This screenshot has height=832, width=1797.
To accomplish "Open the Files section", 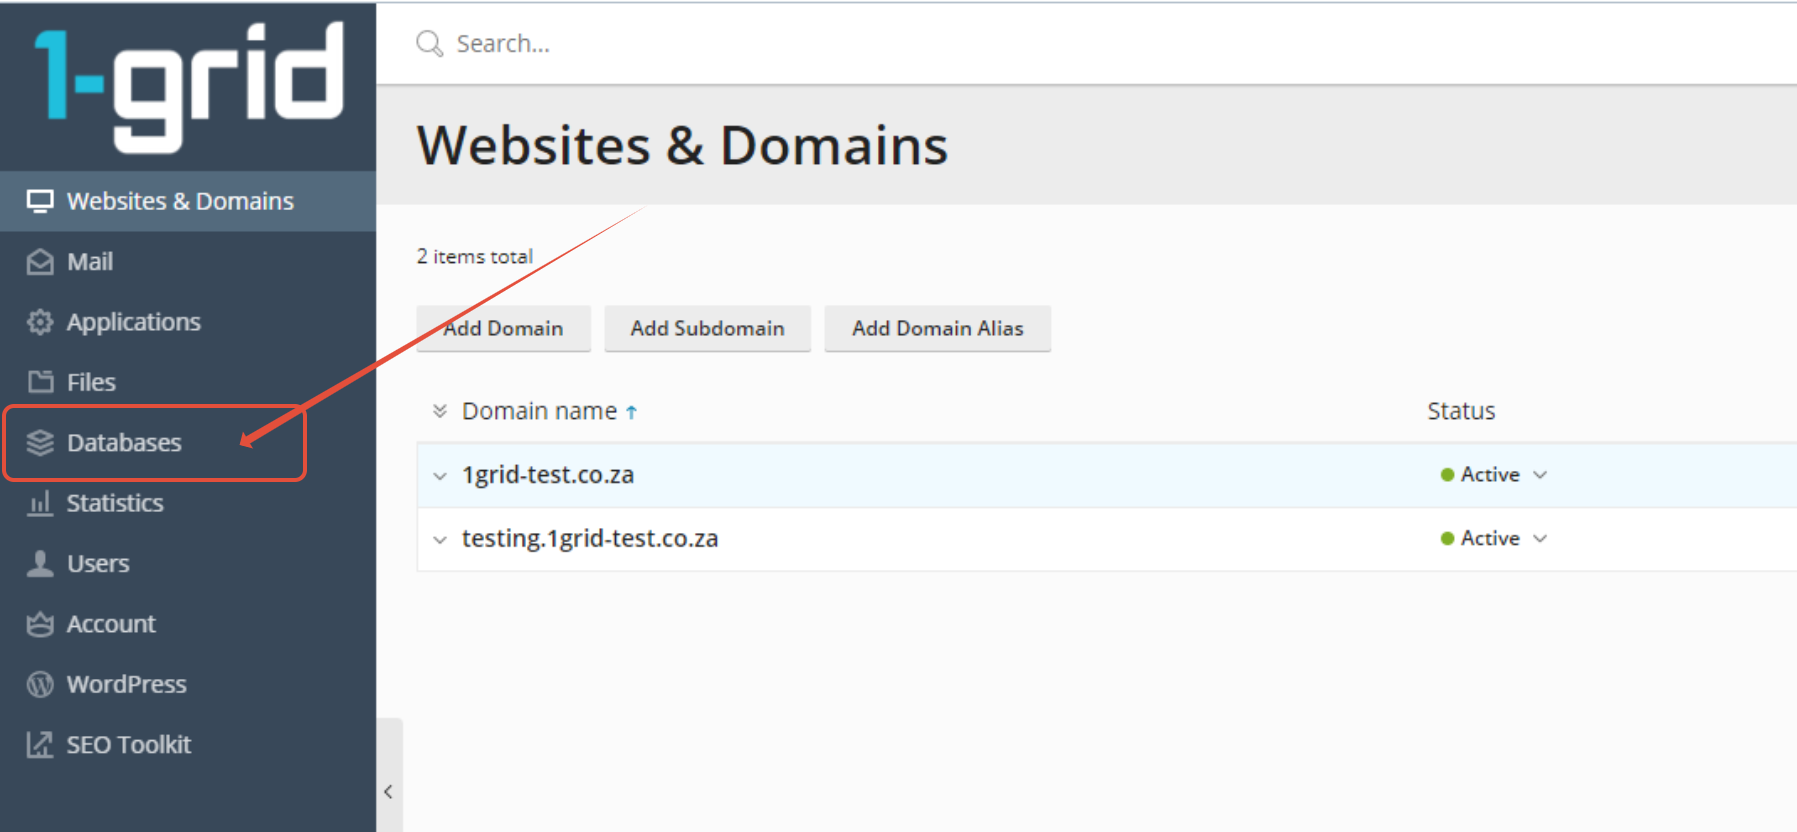I will click(188, 382).
